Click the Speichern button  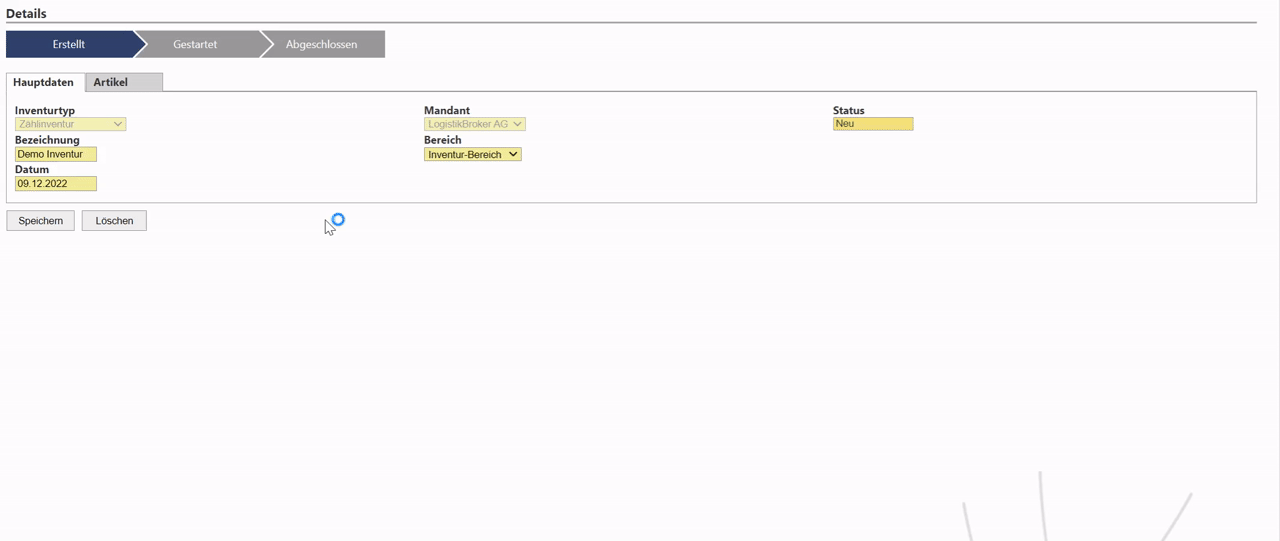click(x=41, y=220)
